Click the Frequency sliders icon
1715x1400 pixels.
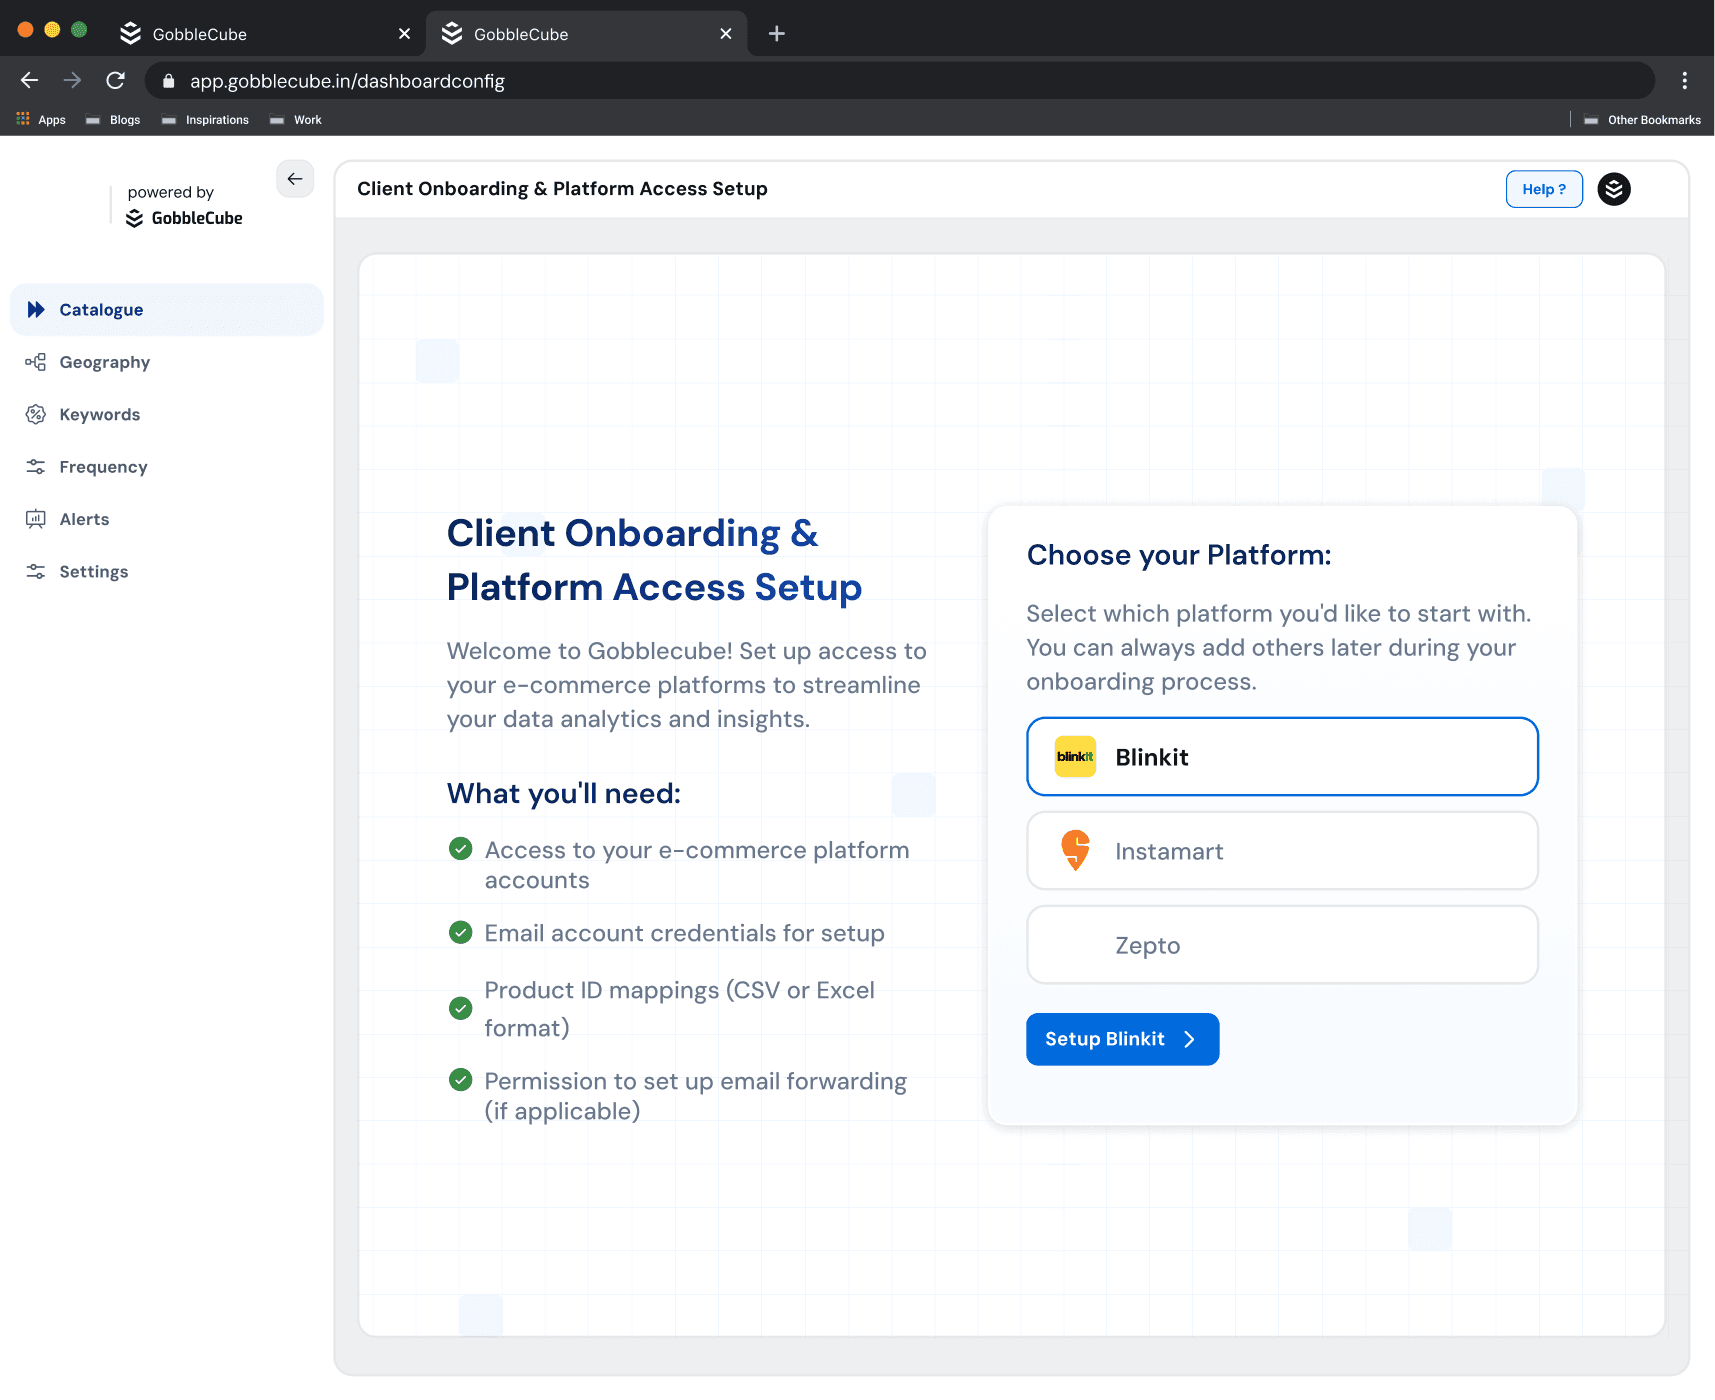tap(36, 467)
